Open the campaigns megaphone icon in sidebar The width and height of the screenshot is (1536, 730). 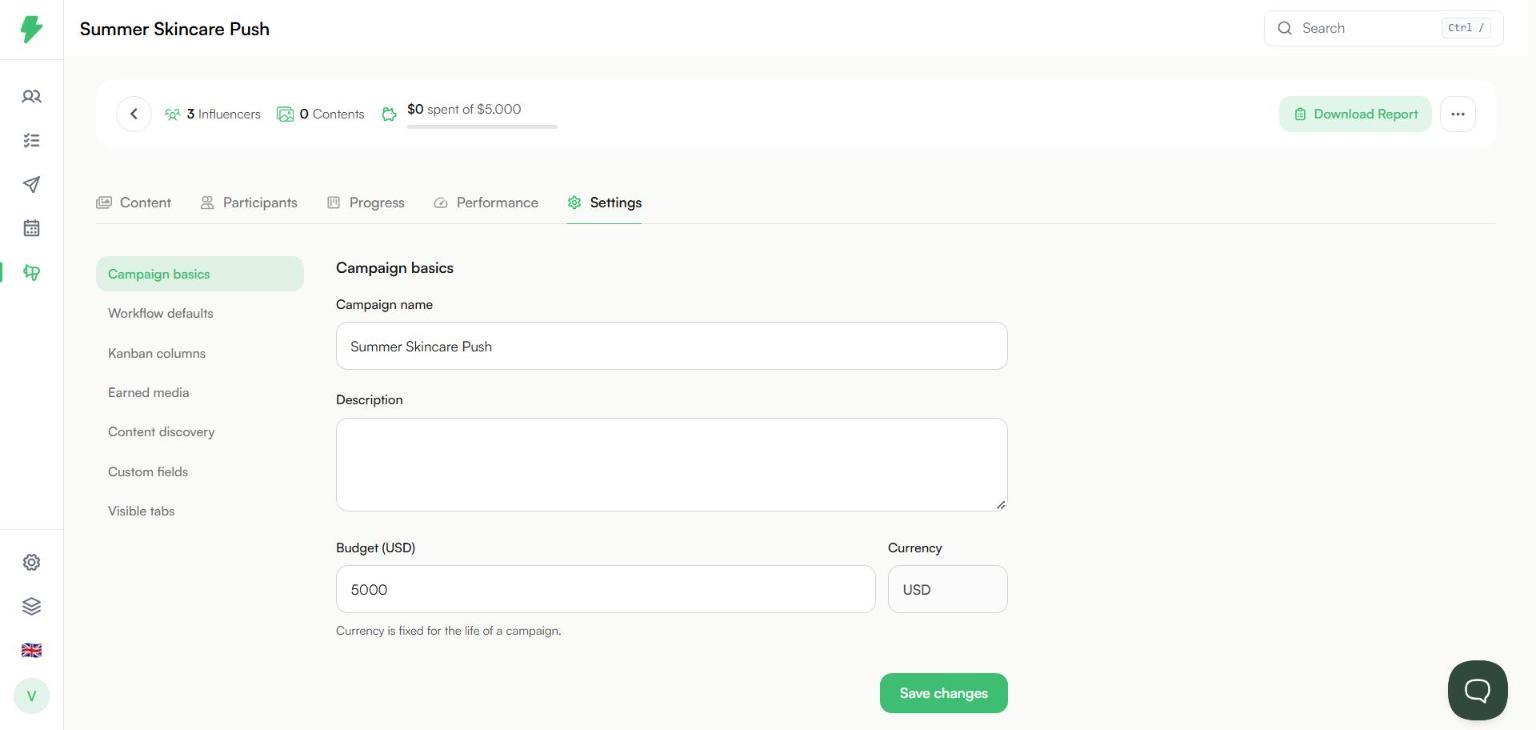31,272
